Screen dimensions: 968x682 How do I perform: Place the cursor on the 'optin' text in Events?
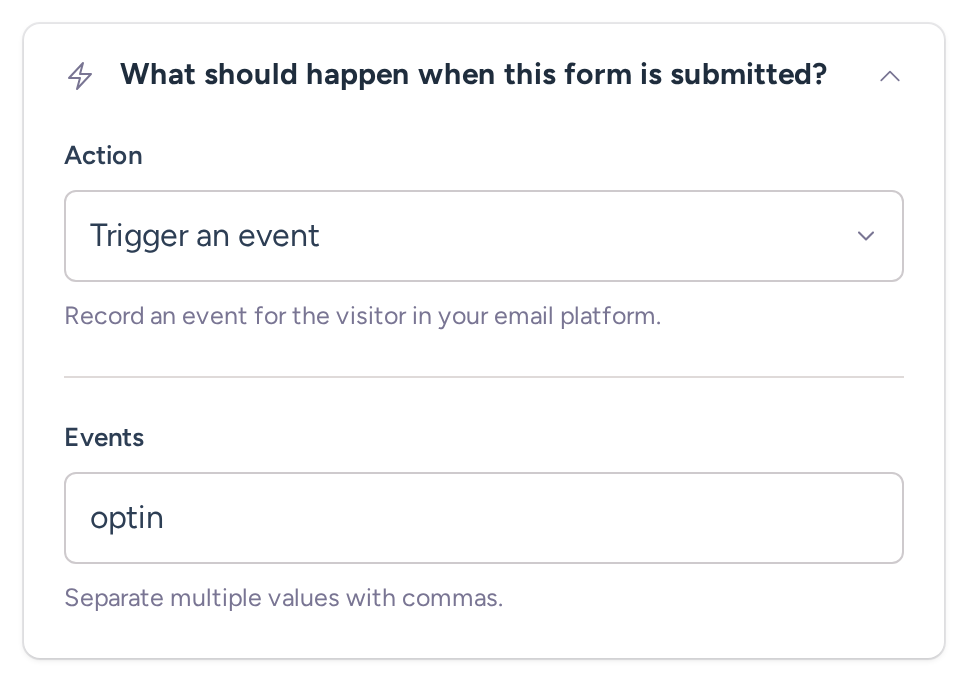coord(127,518)
